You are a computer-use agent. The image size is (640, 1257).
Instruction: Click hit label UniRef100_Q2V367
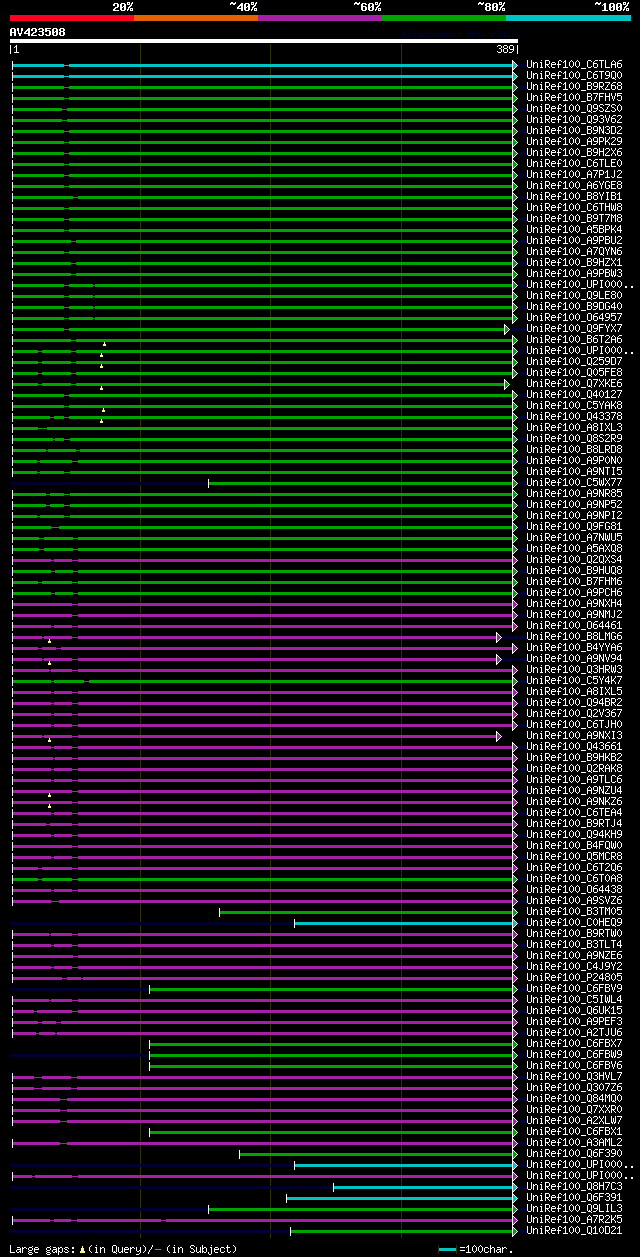coord(574,713)
